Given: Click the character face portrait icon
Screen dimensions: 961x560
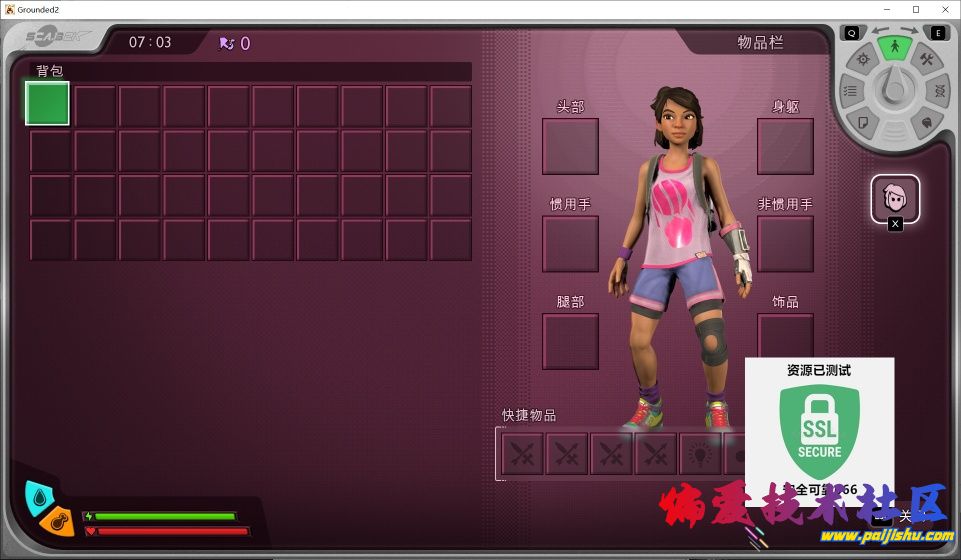Looking at the screenshot, I should (894, 198).
